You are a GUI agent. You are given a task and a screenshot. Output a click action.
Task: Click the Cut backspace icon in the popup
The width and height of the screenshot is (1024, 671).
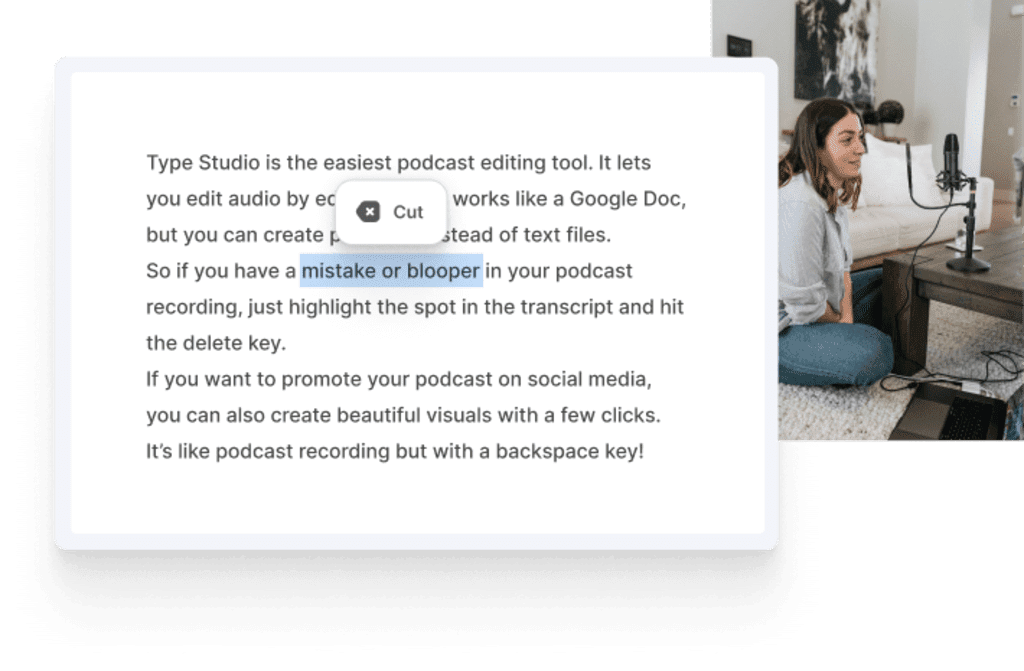click(x=368, y=212)
